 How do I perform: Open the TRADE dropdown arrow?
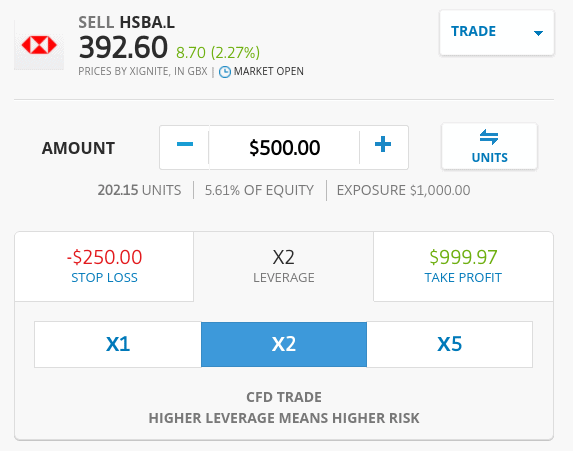pos(538,33)
